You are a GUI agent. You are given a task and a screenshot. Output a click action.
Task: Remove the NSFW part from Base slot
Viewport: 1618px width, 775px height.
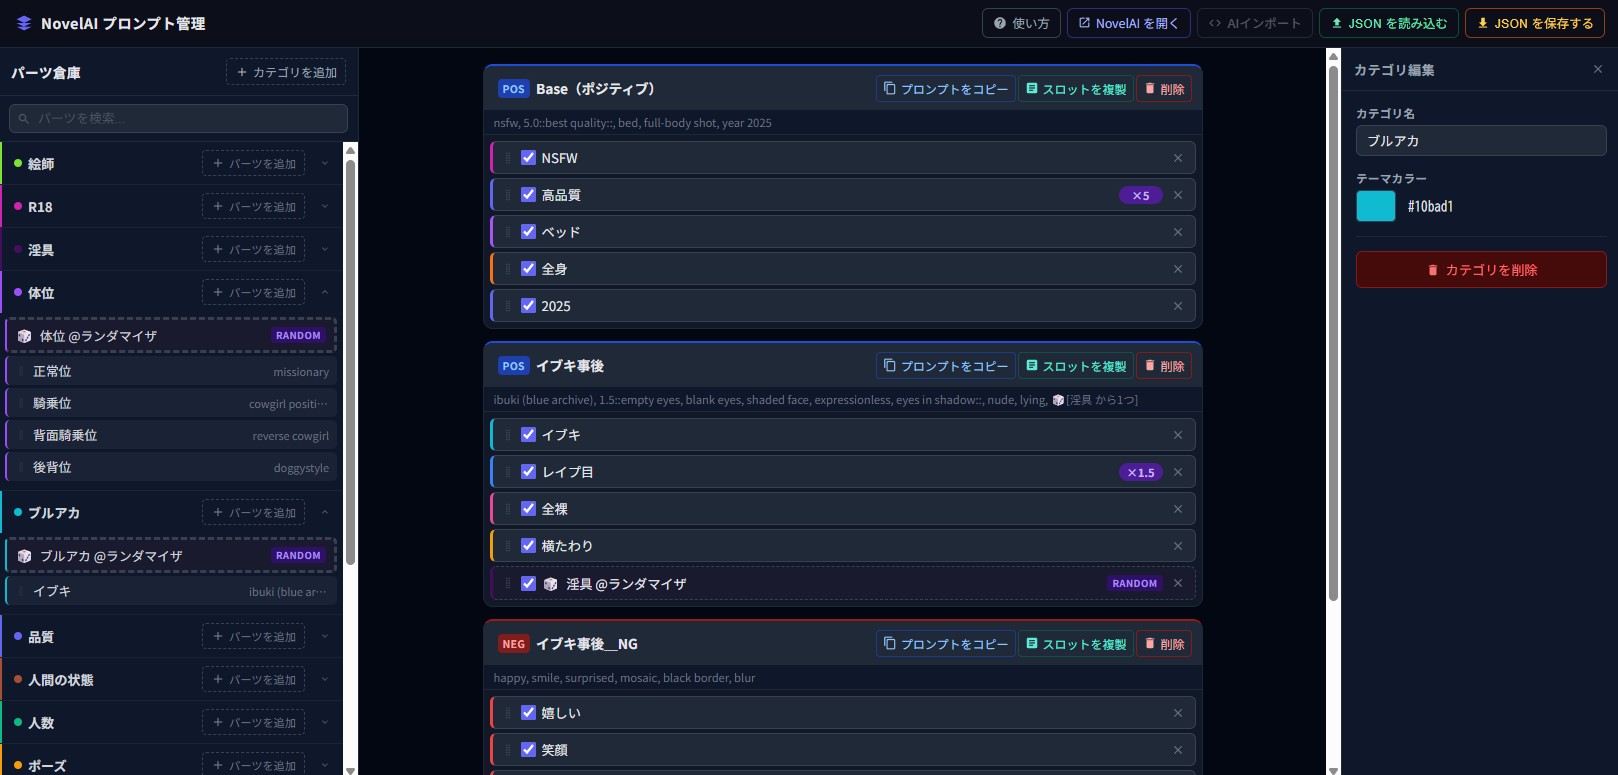[1178, 158]
